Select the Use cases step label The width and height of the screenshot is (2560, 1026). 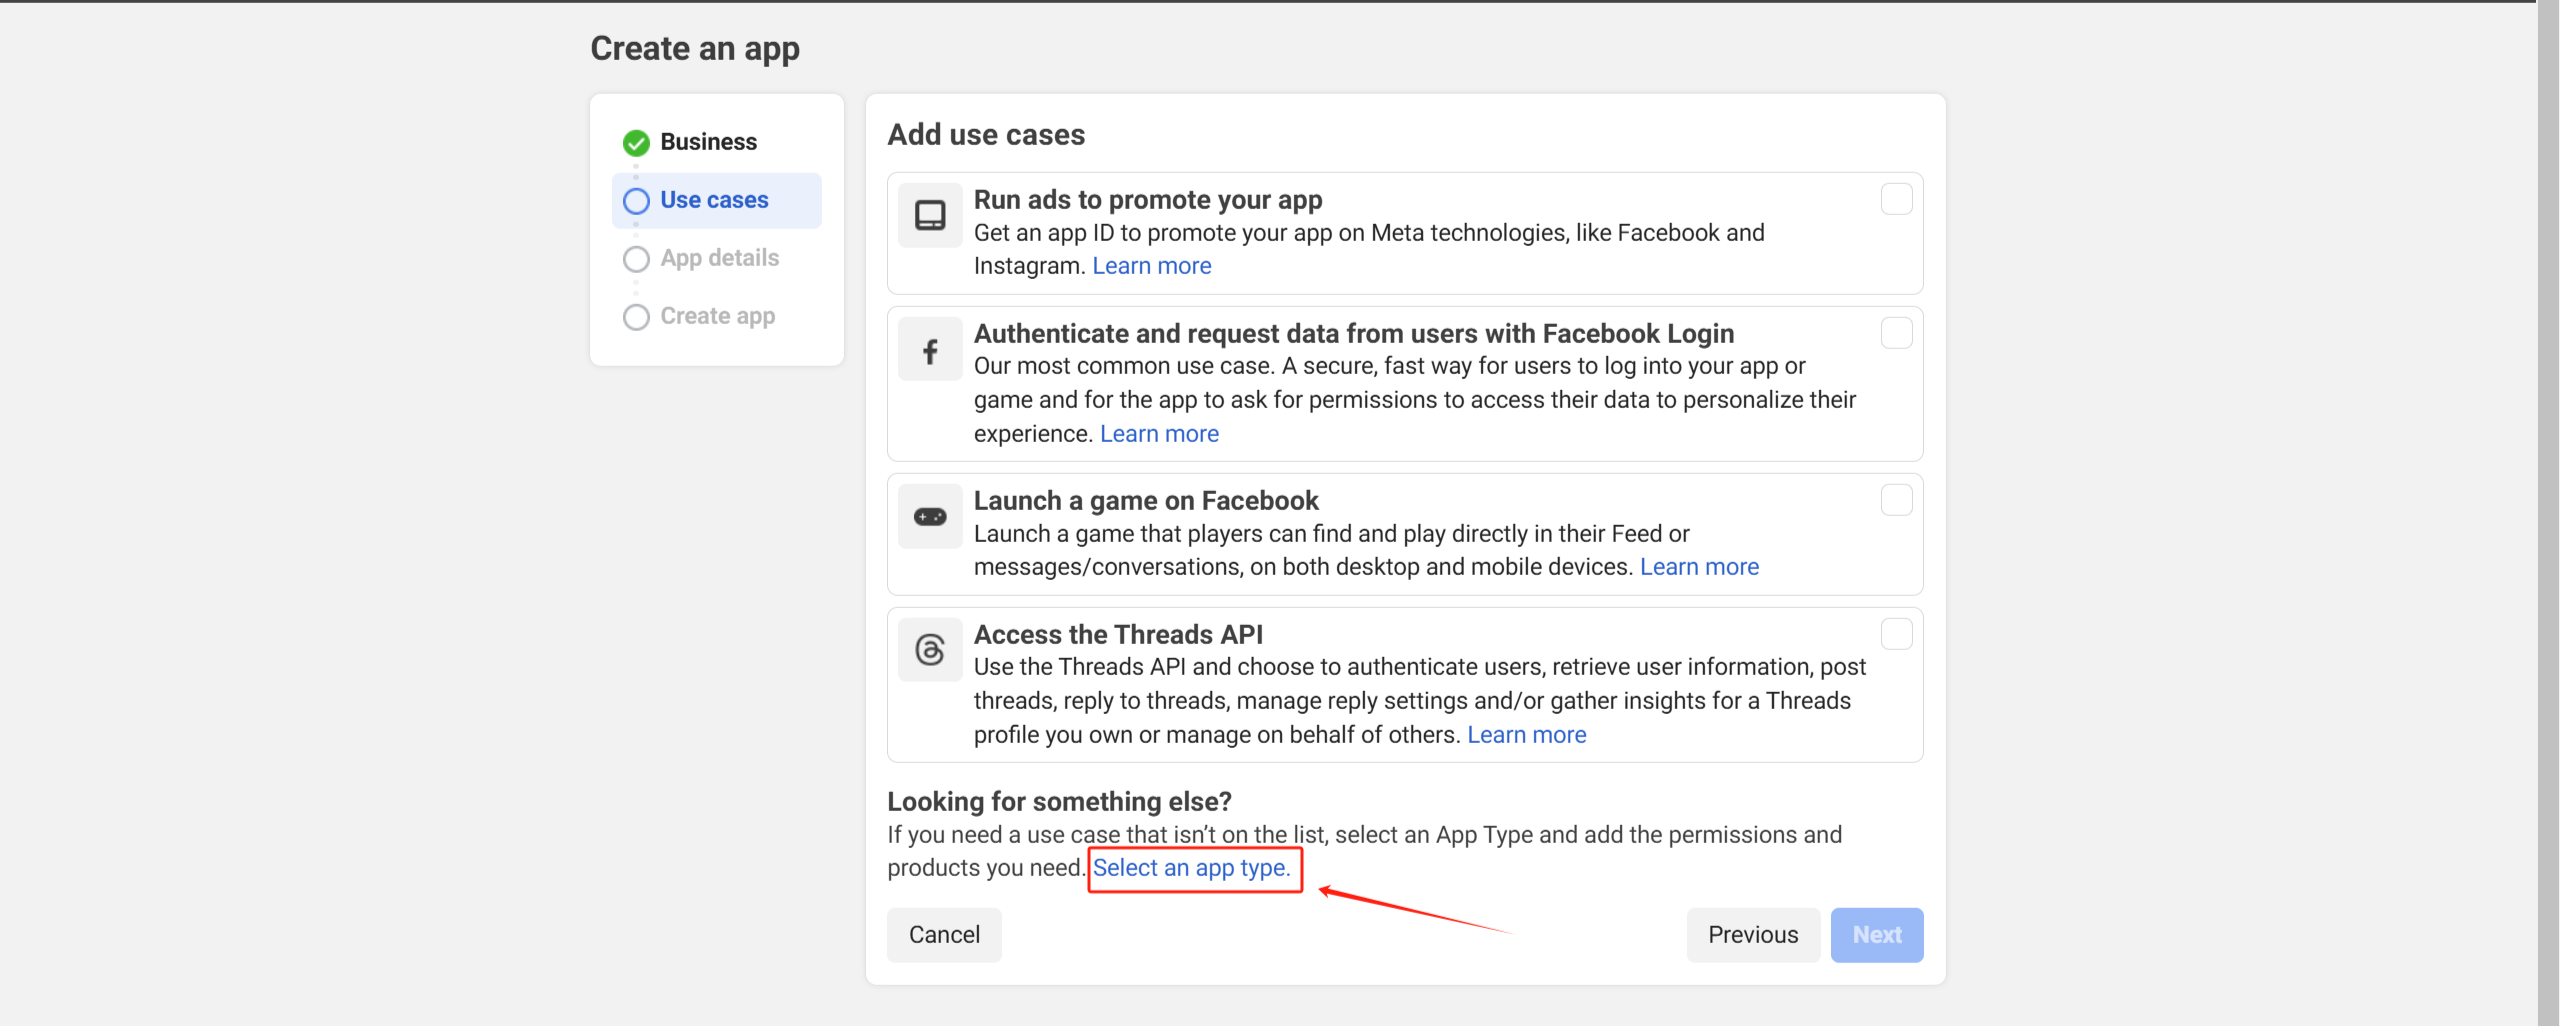tap(714, 200)
